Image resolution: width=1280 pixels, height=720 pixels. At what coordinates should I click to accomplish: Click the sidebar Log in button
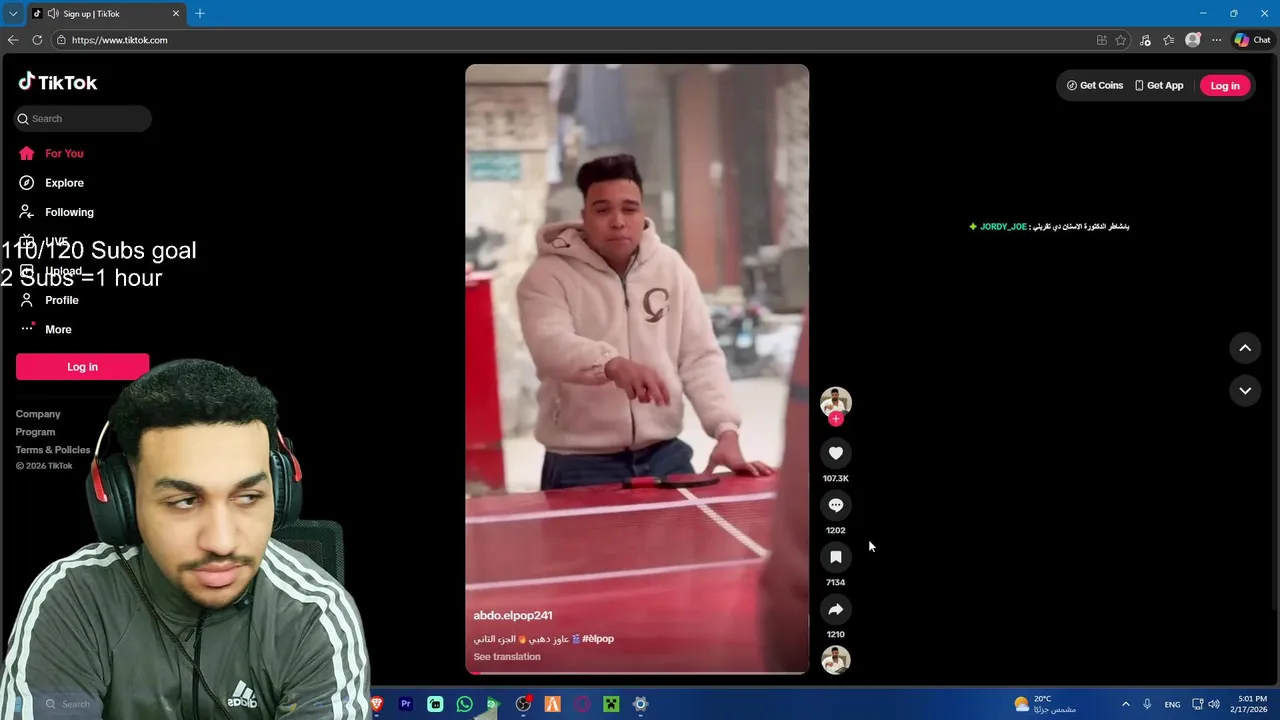82,367
